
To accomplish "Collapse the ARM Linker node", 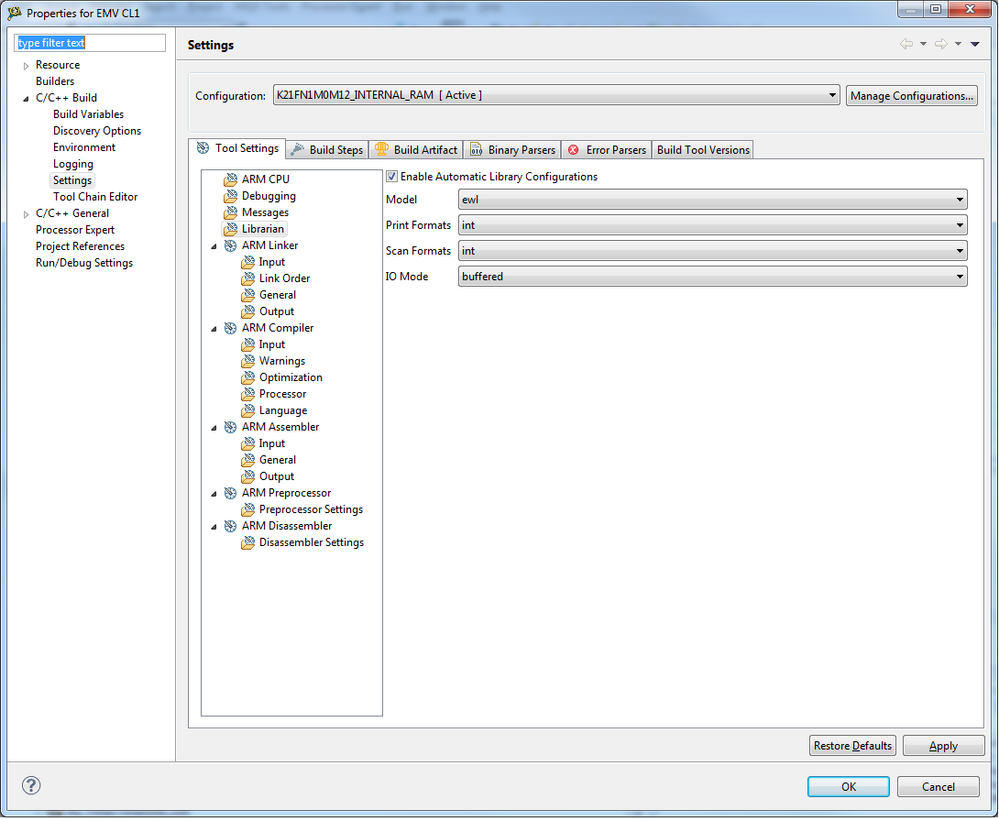I will [214, 246].
